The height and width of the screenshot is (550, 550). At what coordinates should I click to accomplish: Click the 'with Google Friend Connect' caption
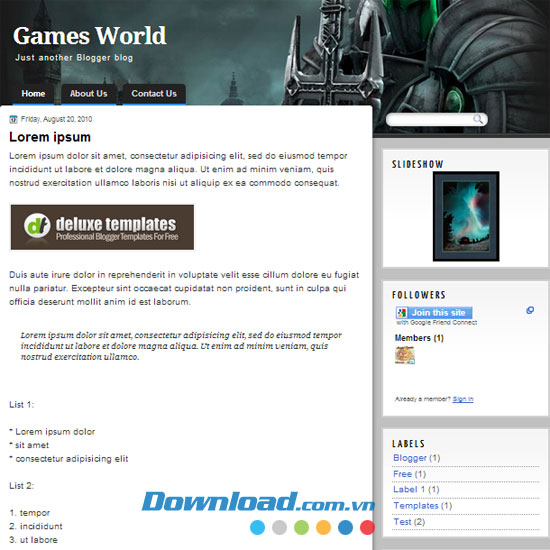437,322
